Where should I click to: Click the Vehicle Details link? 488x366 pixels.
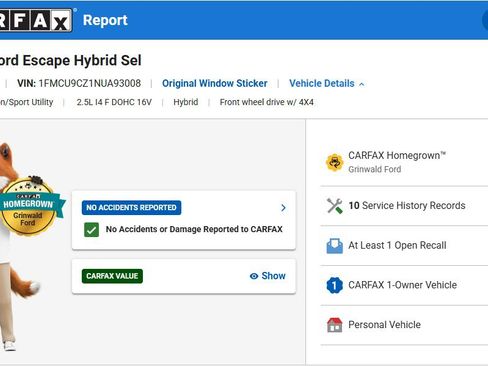(322, 83)
